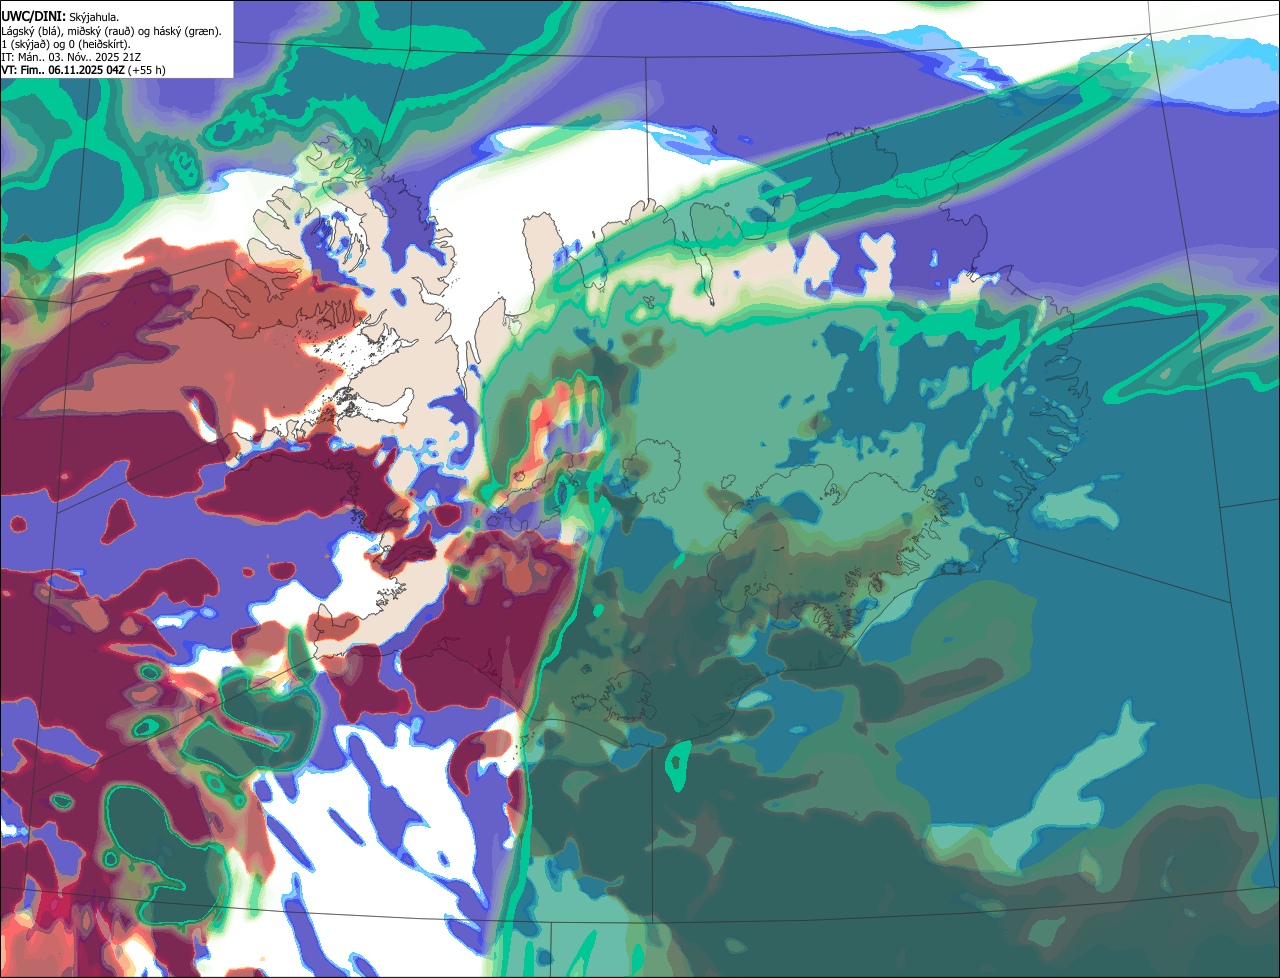The image size is (1280, 978).
Task: Click the 'UWC/DINI: Skýjahula.' title line
Action: (60, 17)
